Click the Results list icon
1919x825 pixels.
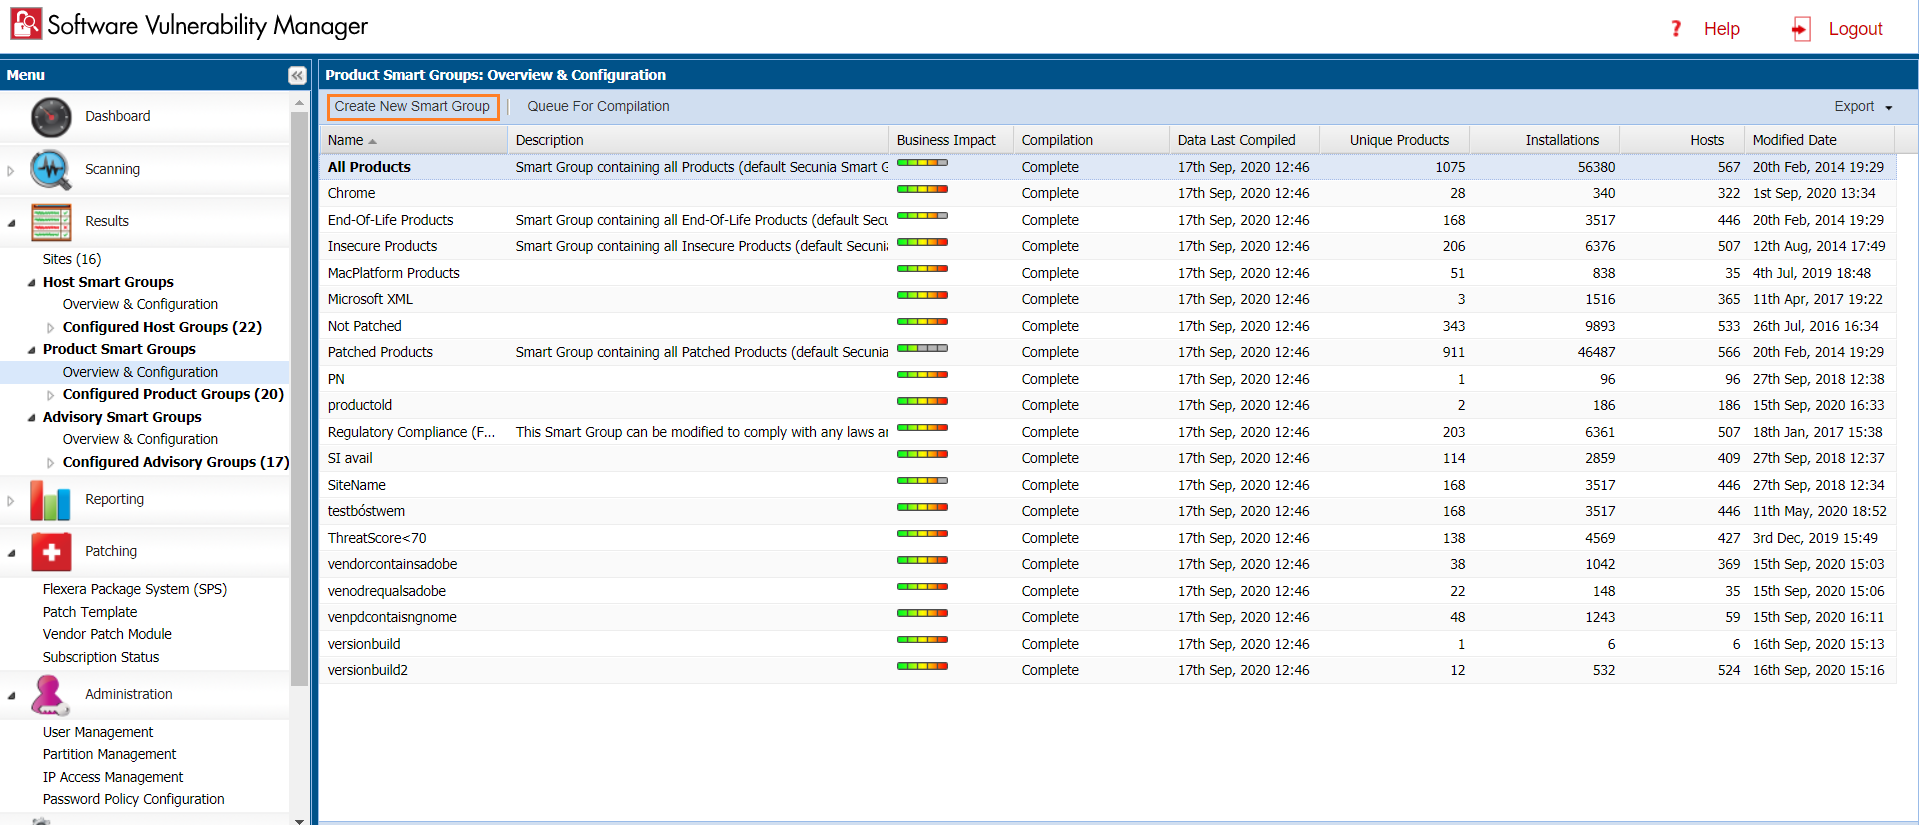click(51, 222)
